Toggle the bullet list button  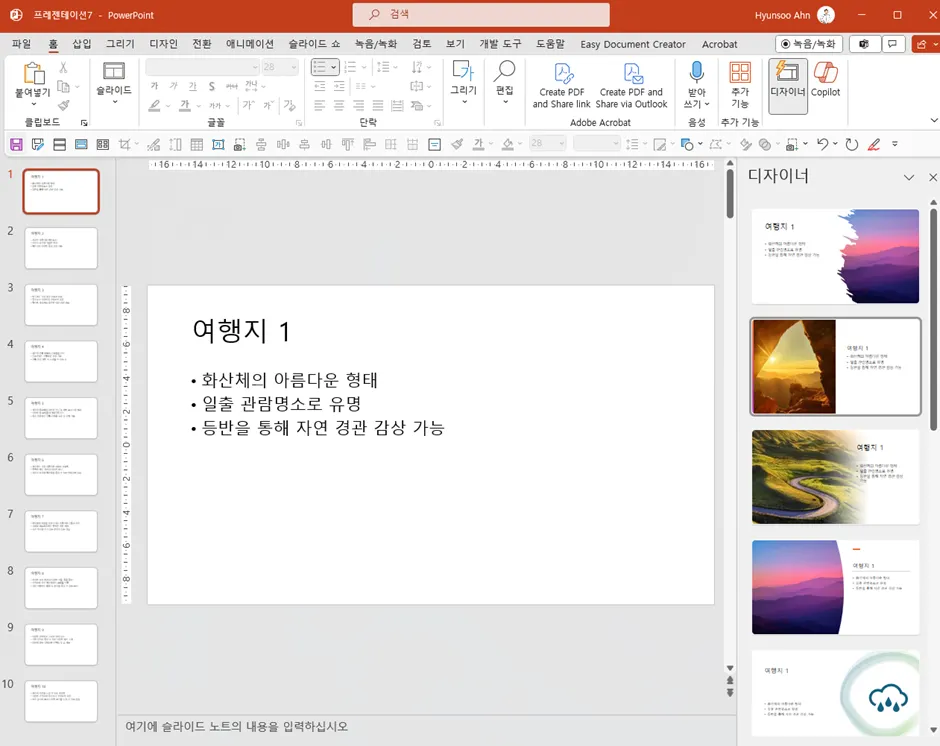click(x=320, y=67)
